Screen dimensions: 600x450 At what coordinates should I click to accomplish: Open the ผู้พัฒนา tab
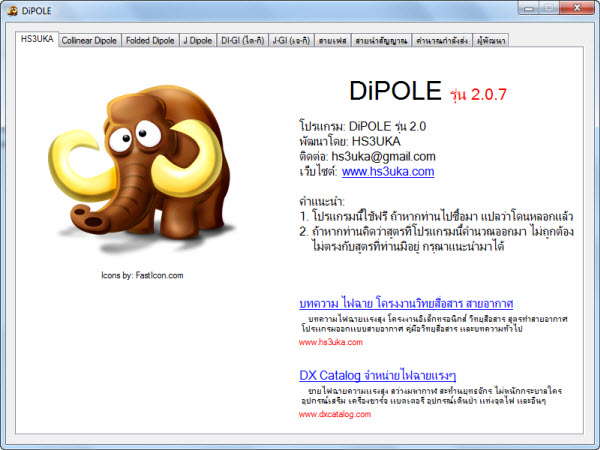(491, 41)
